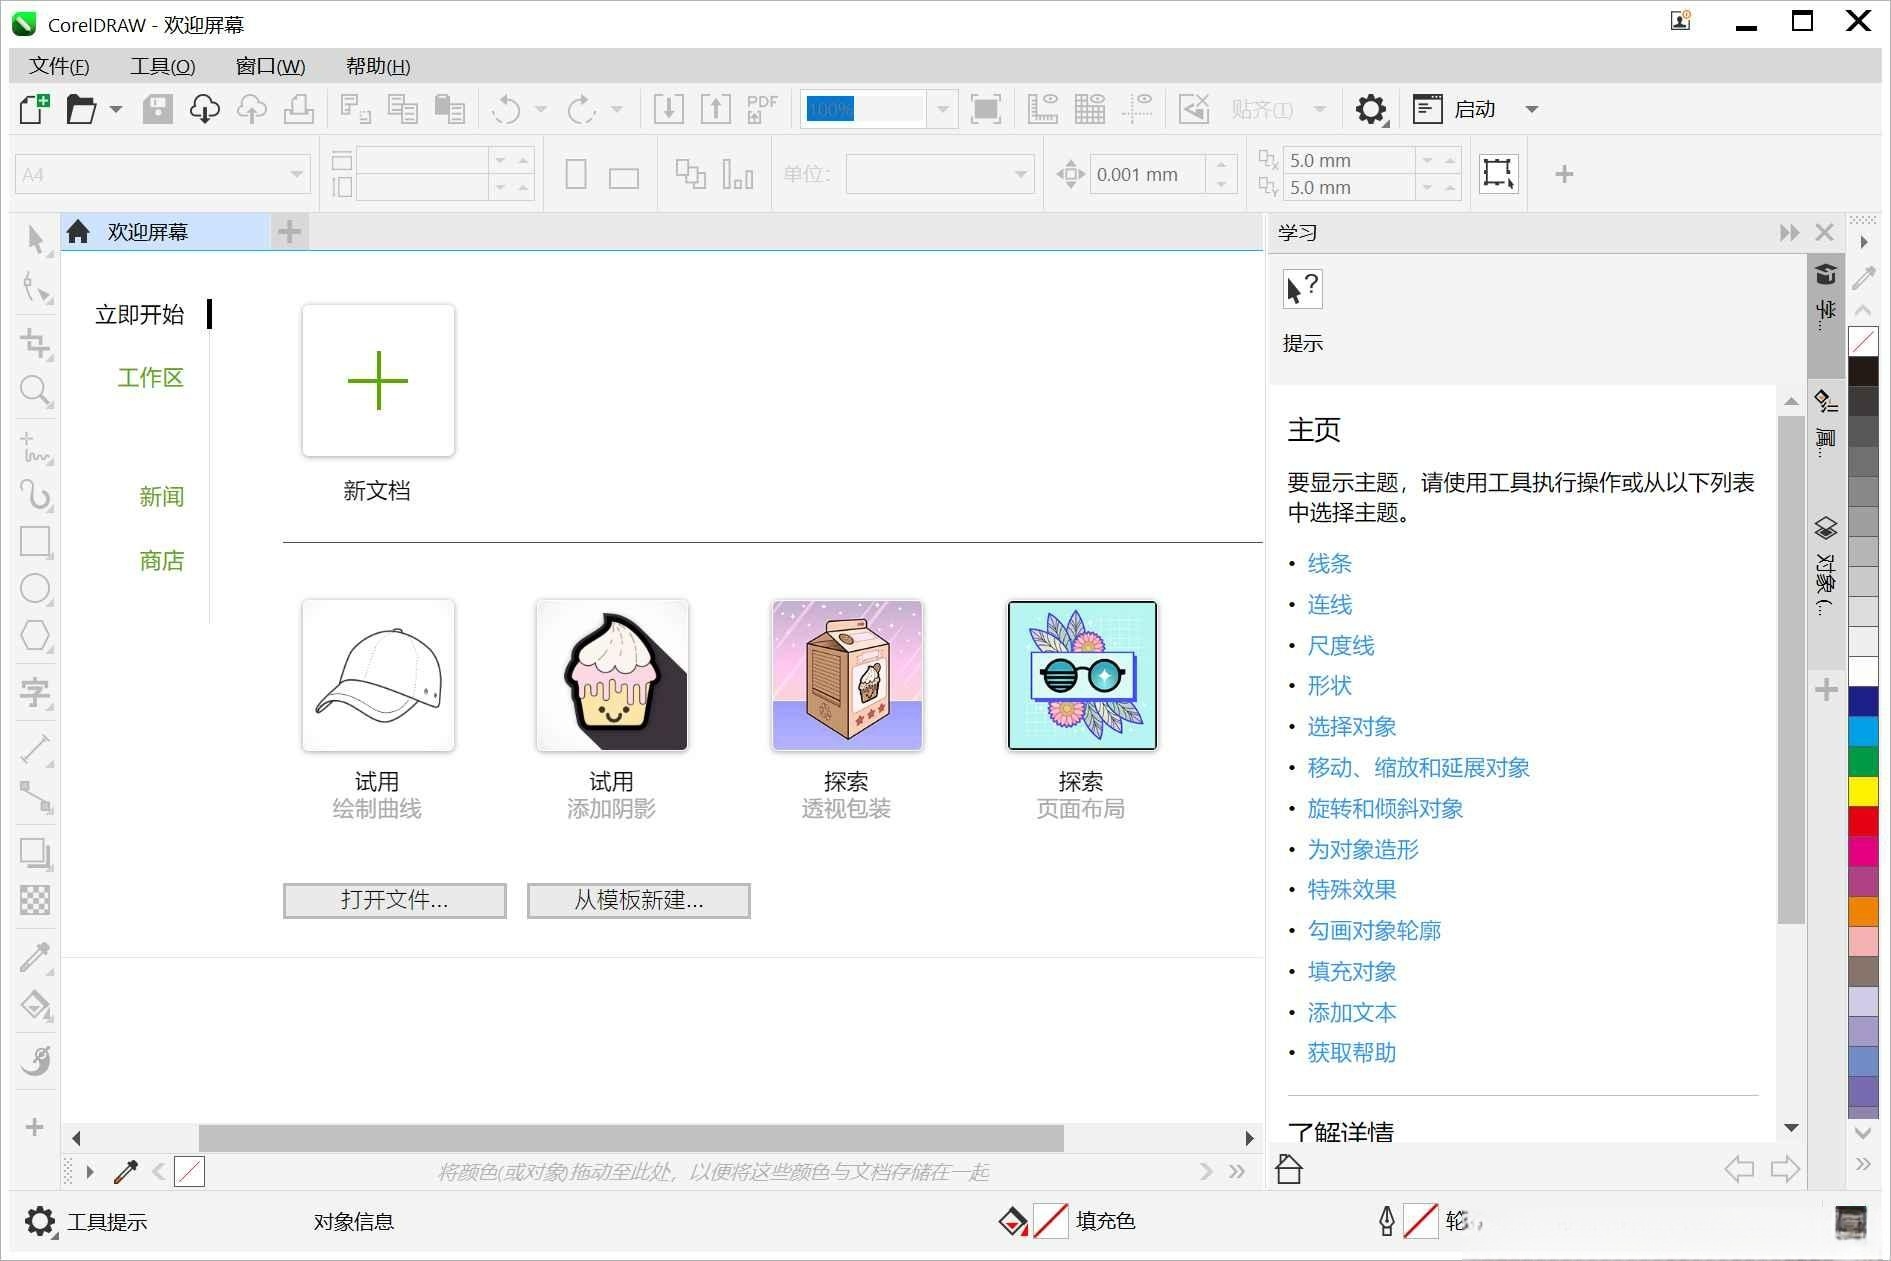Click the 新文档 plus thumbnail
This screenshot has width=1891, height=1261.
point(378,381)
